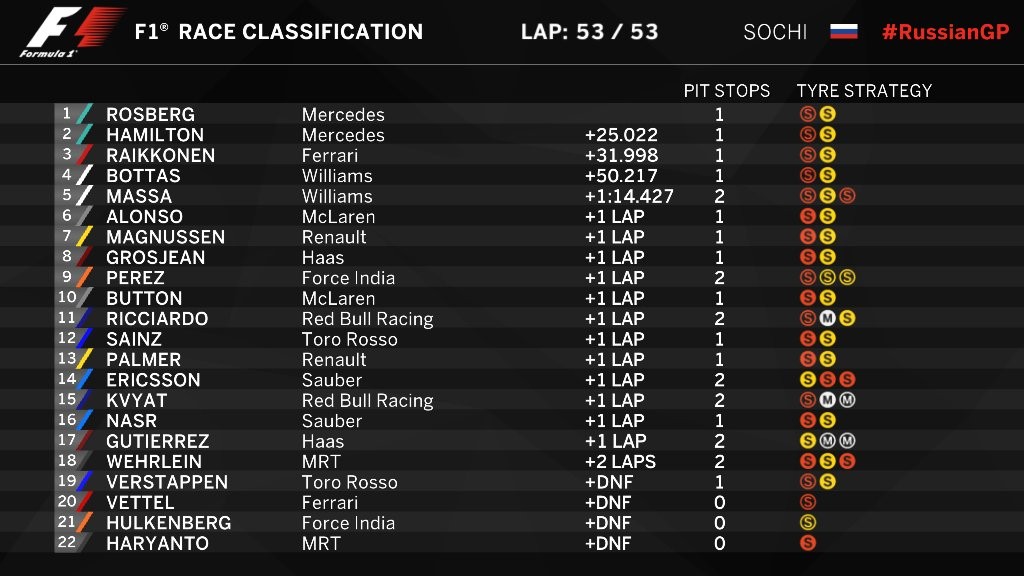Viewport: 1024px width, 576px height.
Task: Select the ROSBERG driver row
Action: [x=512, y=114]
